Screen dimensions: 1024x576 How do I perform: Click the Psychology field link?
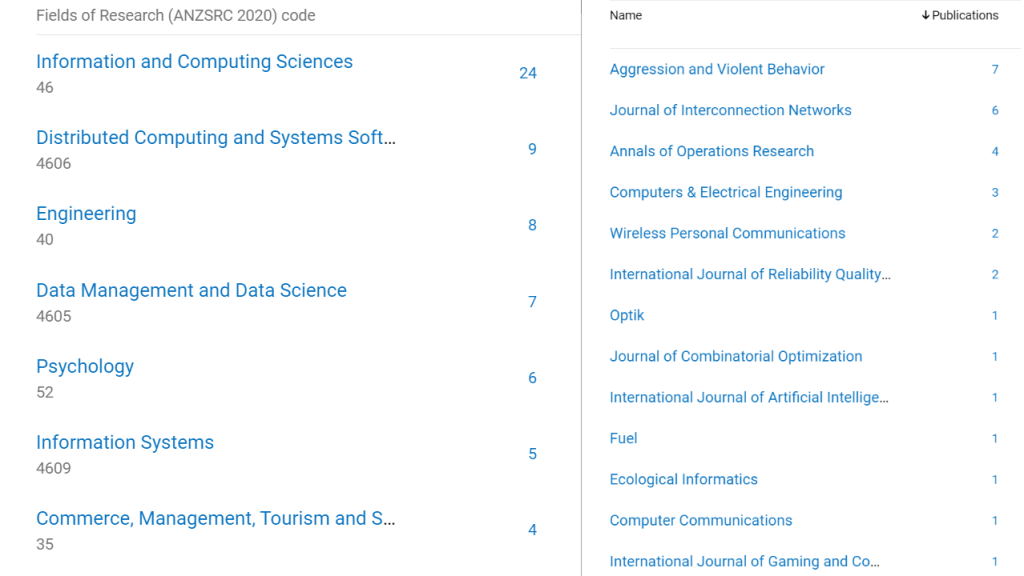click(85, 367)
